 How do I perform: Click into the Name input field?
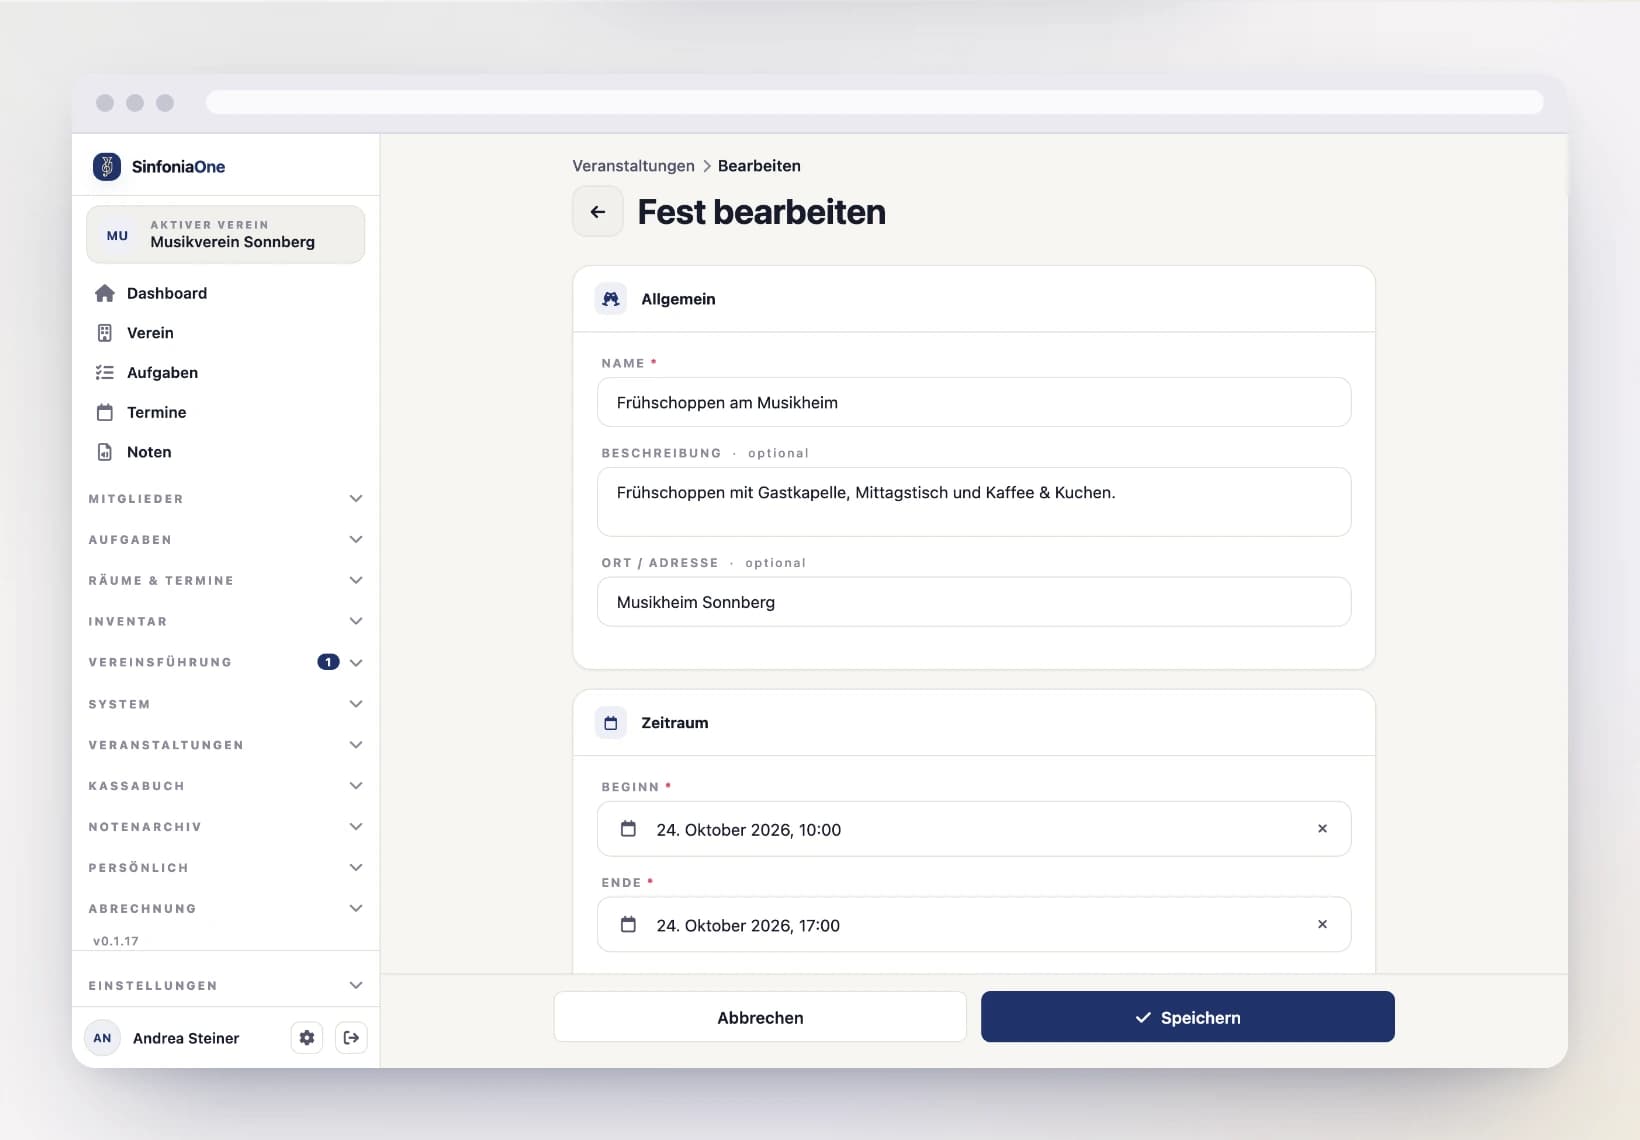coord(974,402)
